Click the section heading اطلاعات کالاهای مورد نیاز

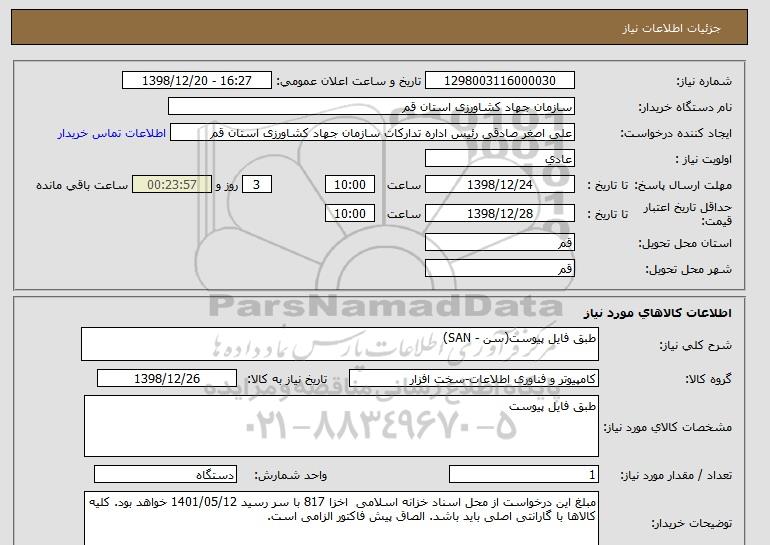pos(657,313)
